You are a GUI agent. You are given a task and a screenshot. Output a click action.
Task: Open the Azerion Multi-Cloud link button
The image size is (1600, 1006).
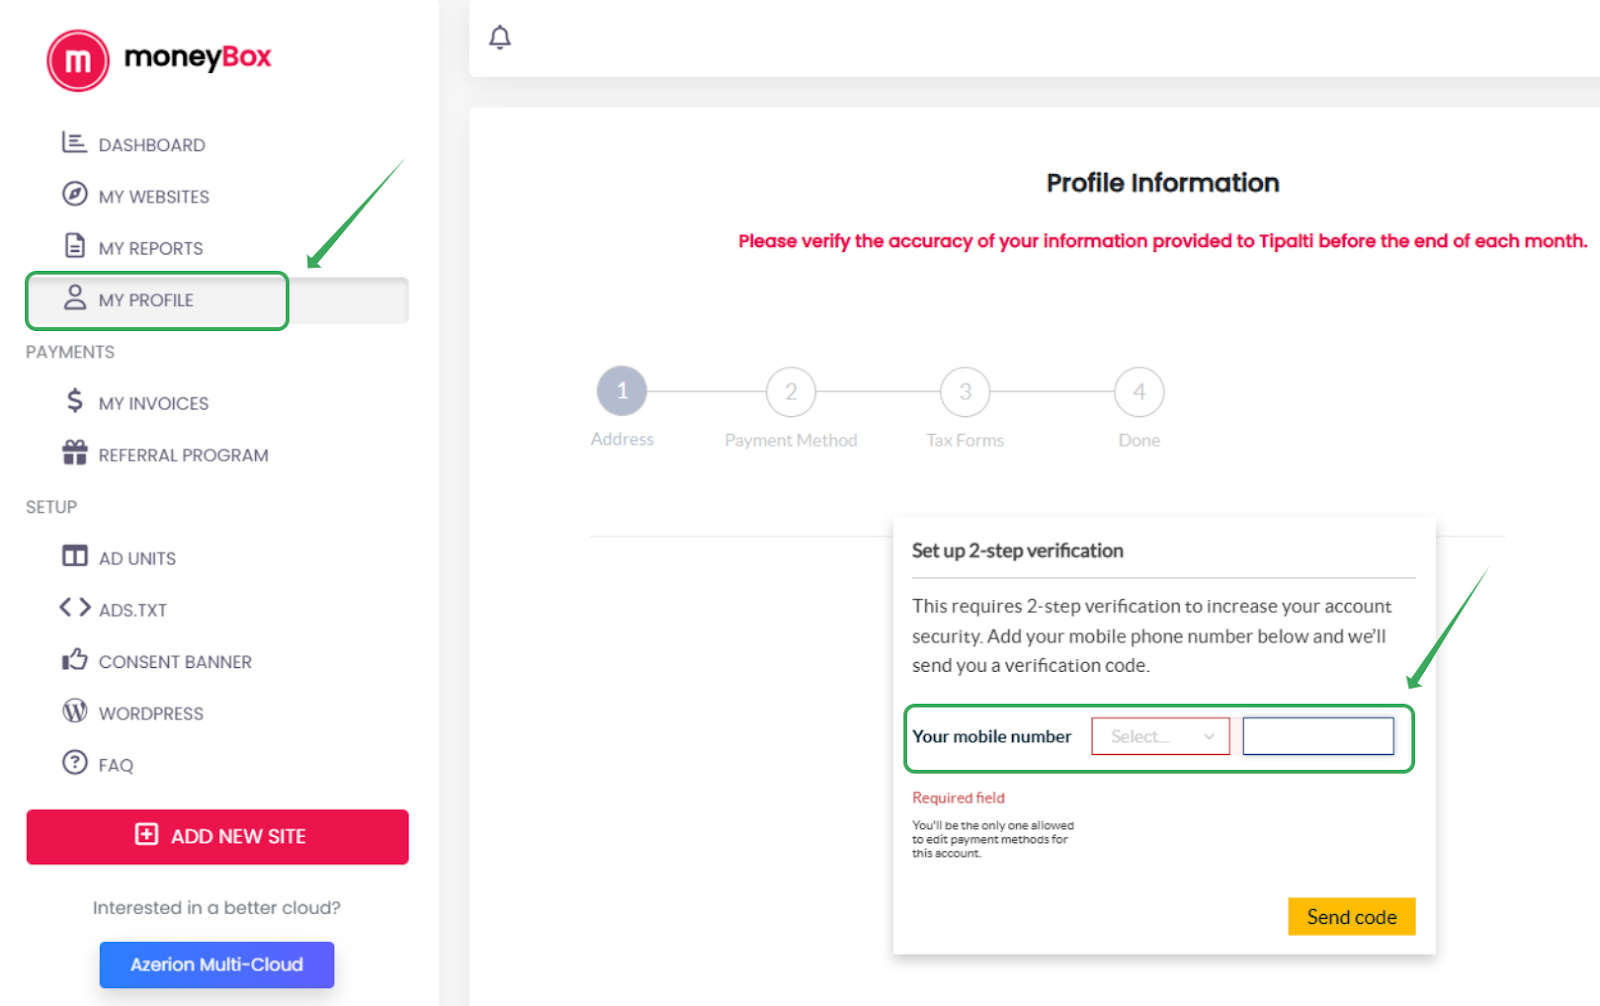click(217, 965)
